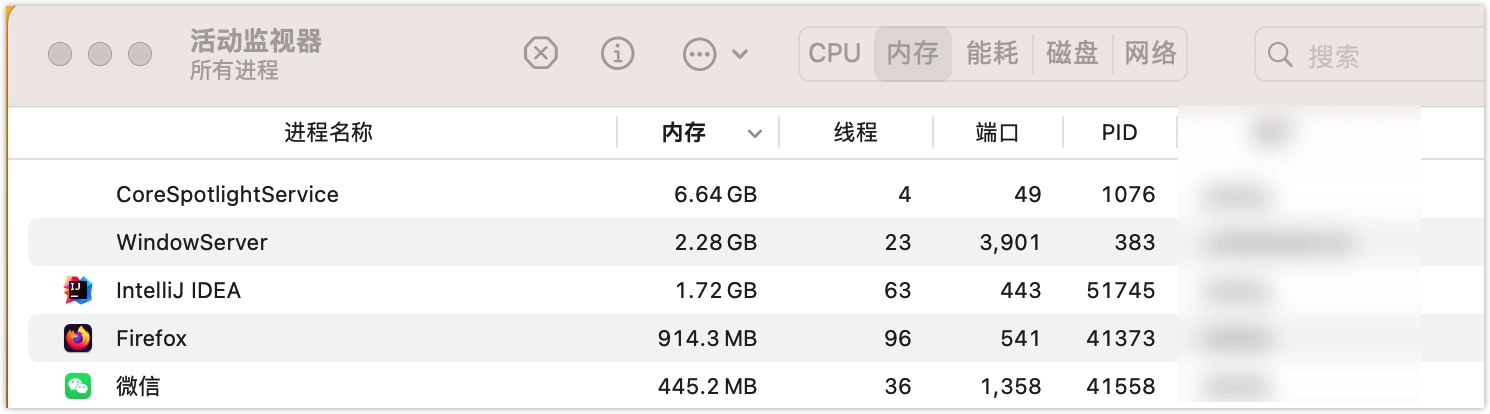Image resolution: width=1490 pixels, height=414 pixels.
Task: Click the search magnifier icon
Action: (1280, 54)
